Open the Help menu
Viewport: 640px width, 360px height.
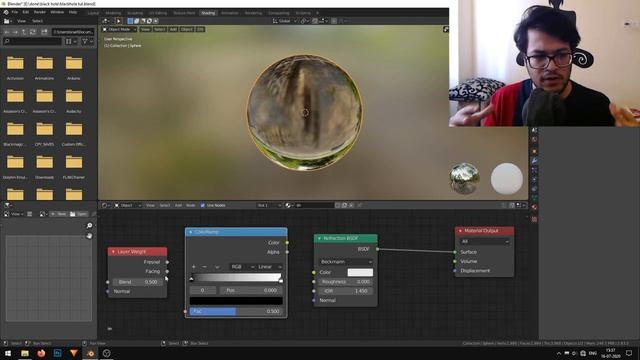[x=73, y=12]
